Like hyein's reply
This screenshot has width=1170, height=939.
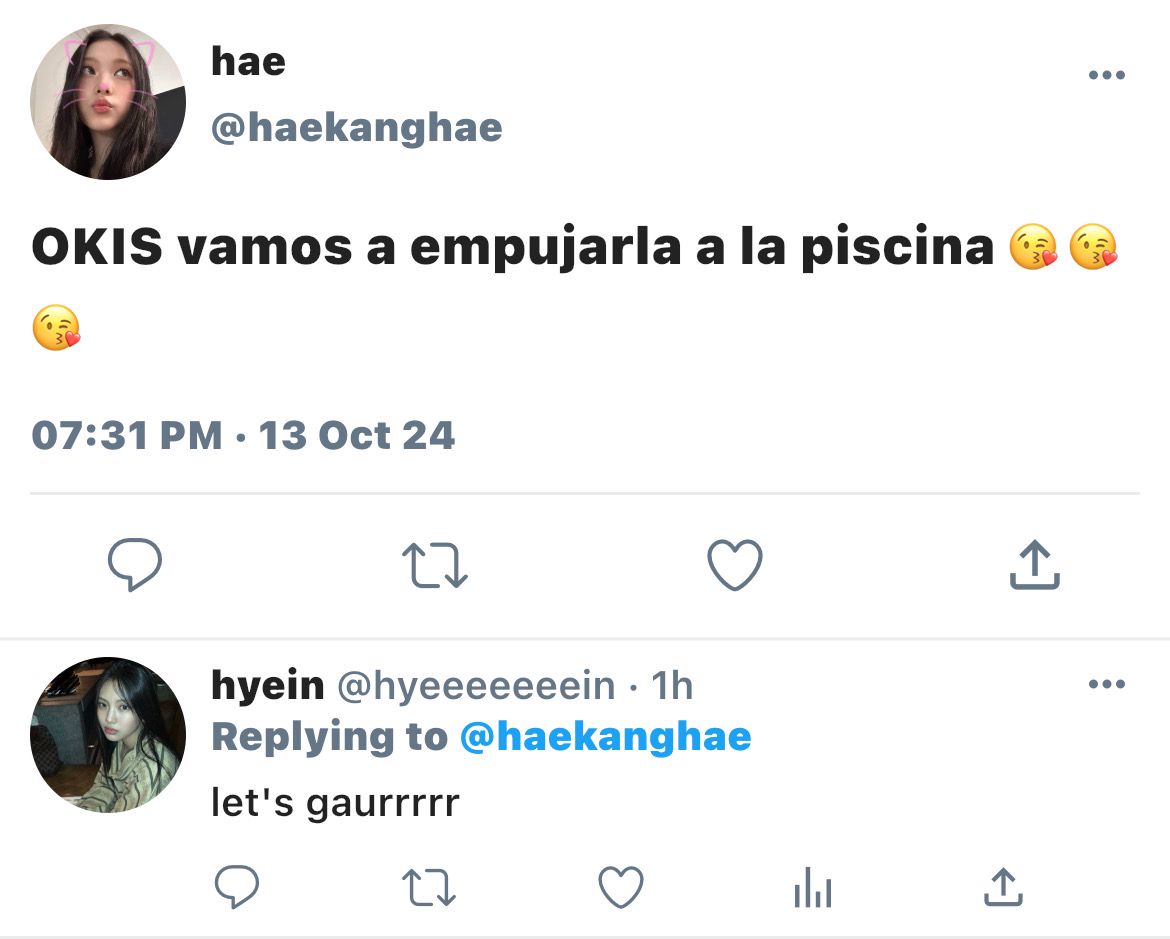(x=621, y=887)
